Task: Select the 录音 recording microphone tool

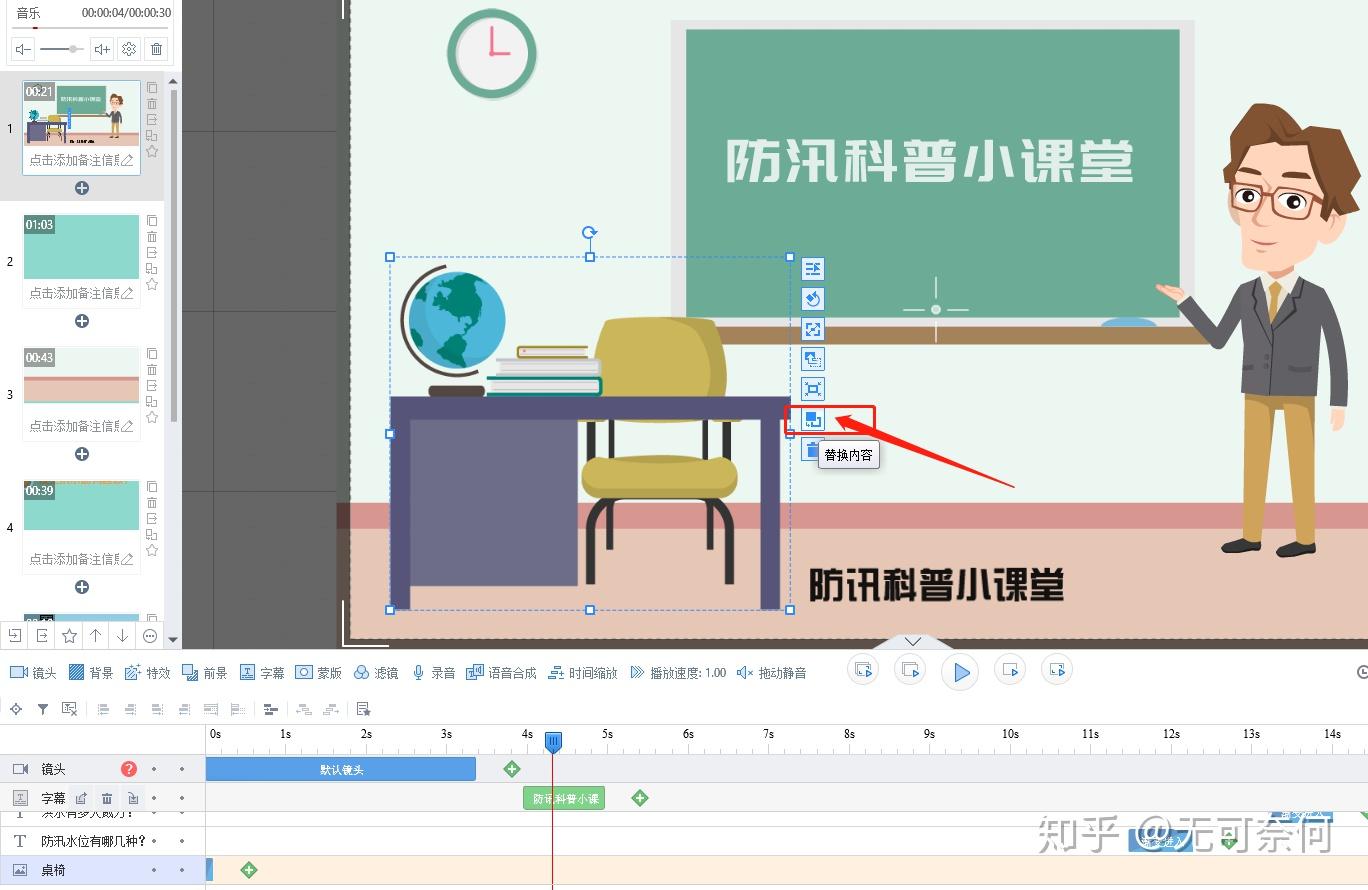Action: pos(433,673)
